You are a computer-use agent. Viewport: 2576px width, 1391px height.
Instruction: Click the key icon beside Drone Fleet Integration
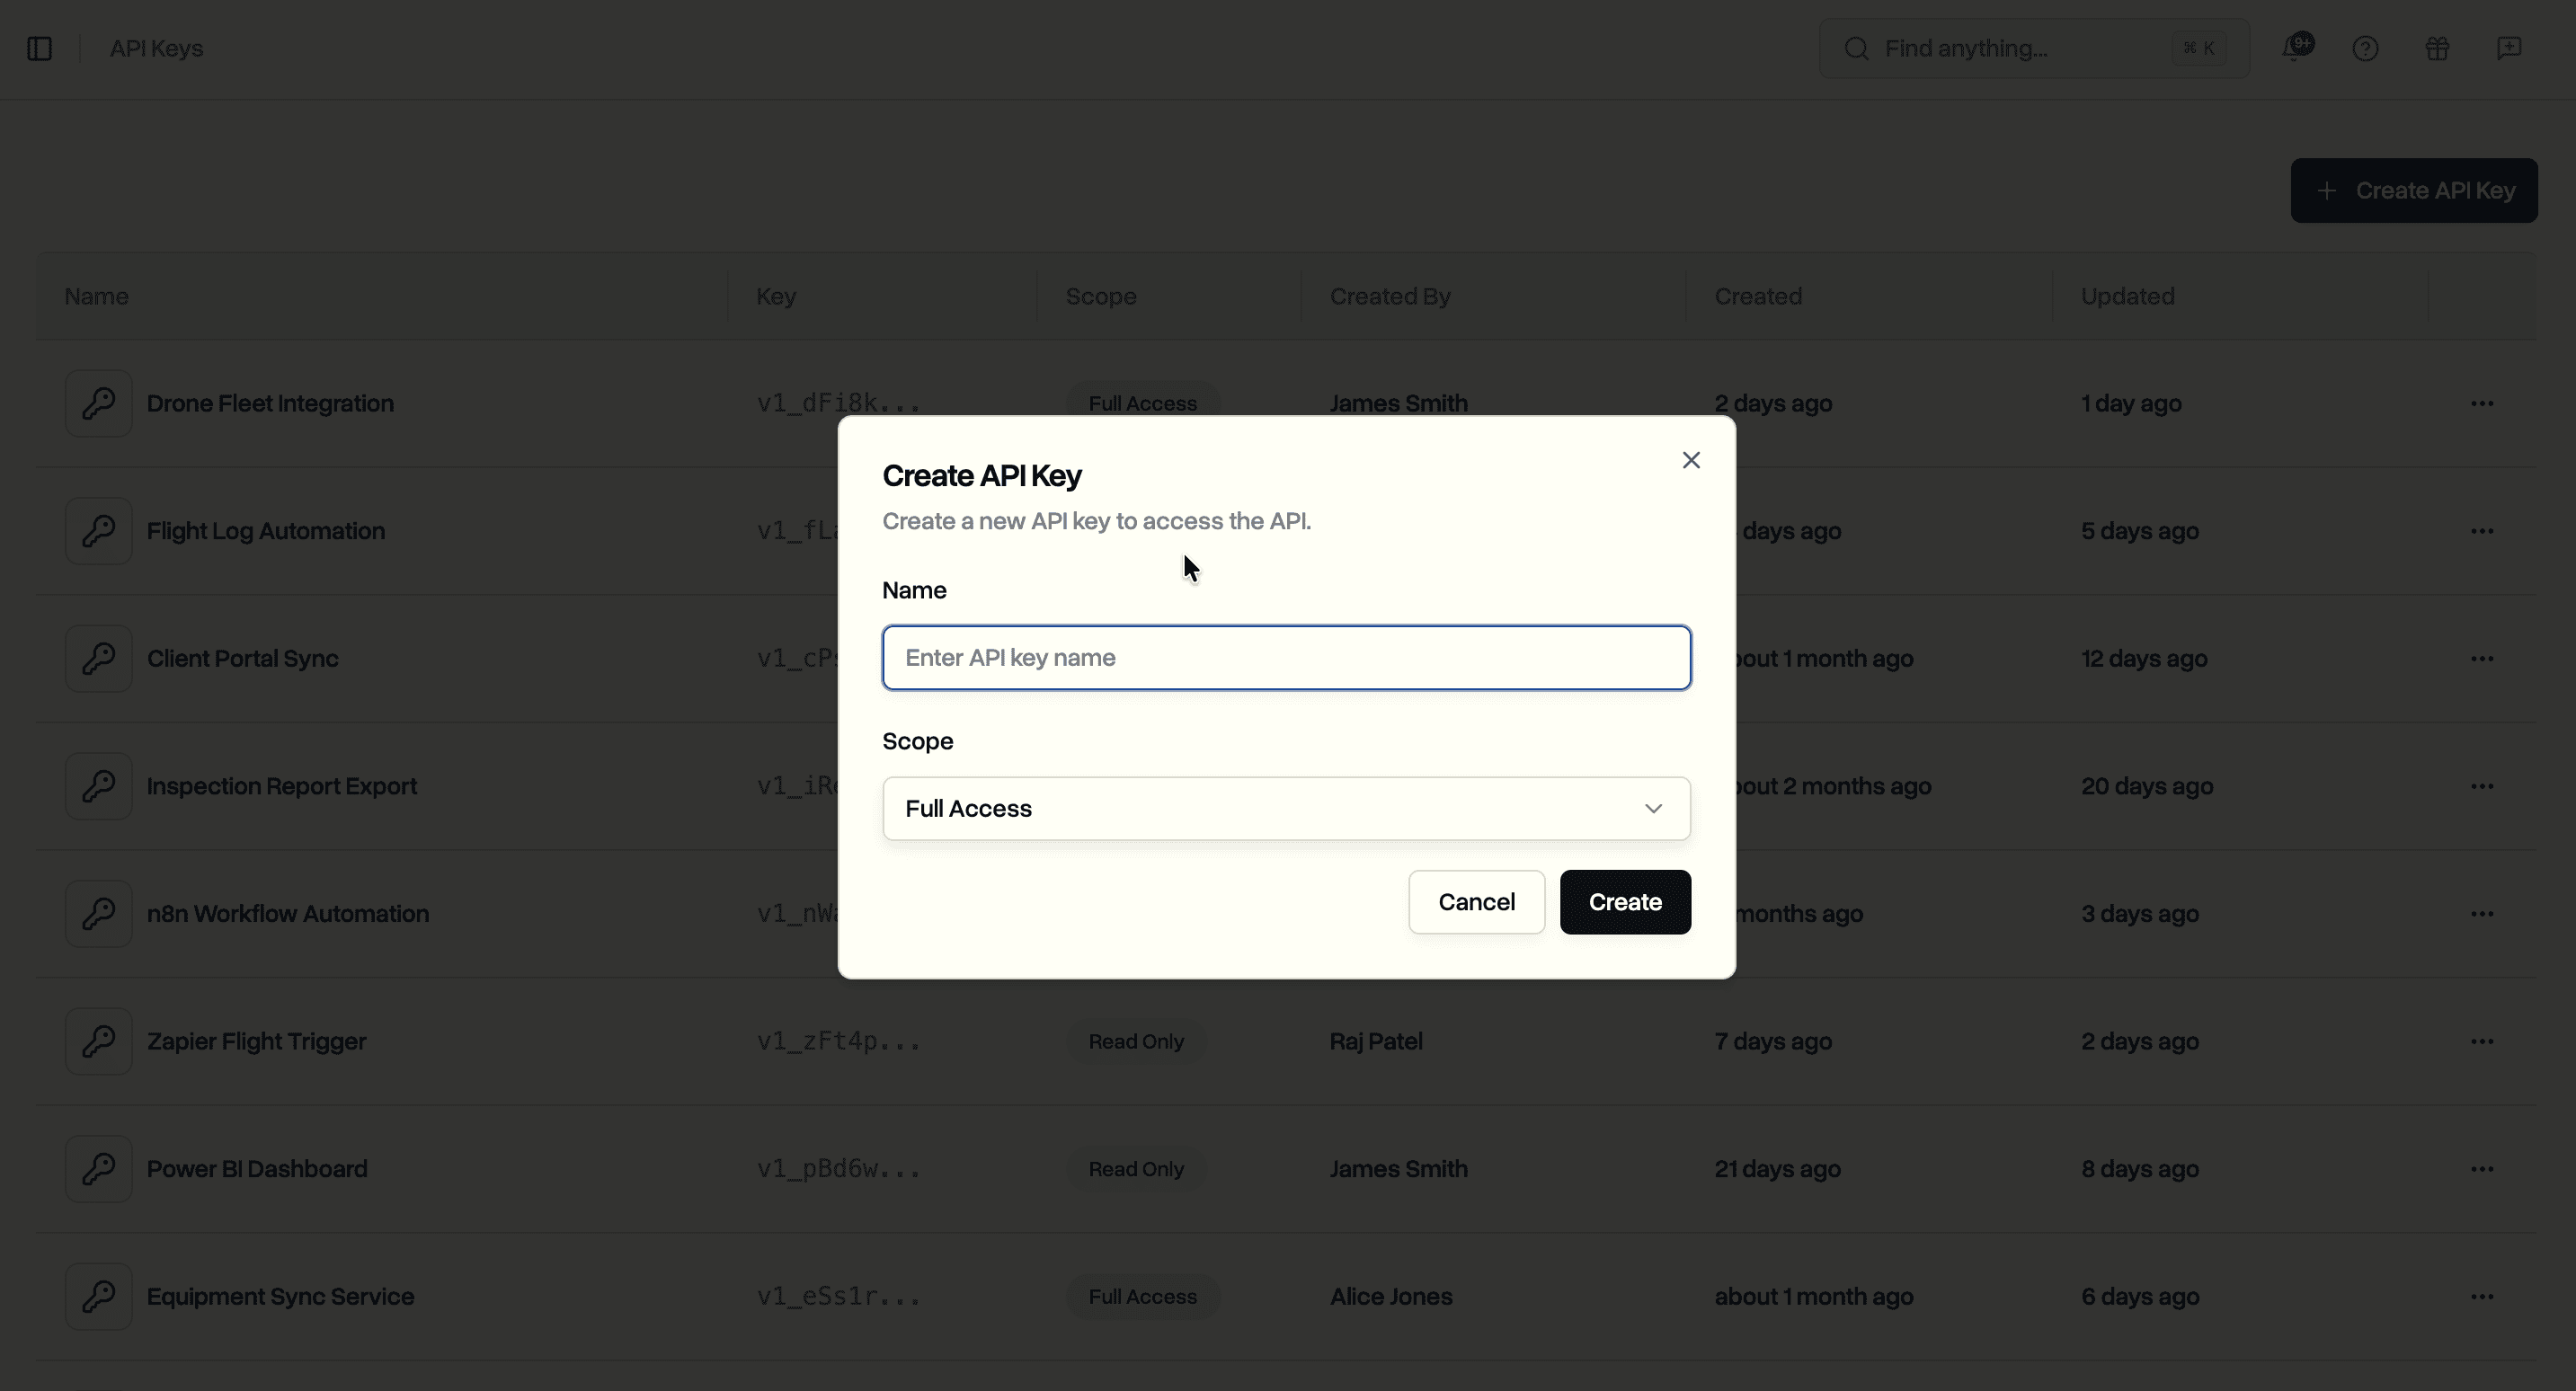[98, 402]
